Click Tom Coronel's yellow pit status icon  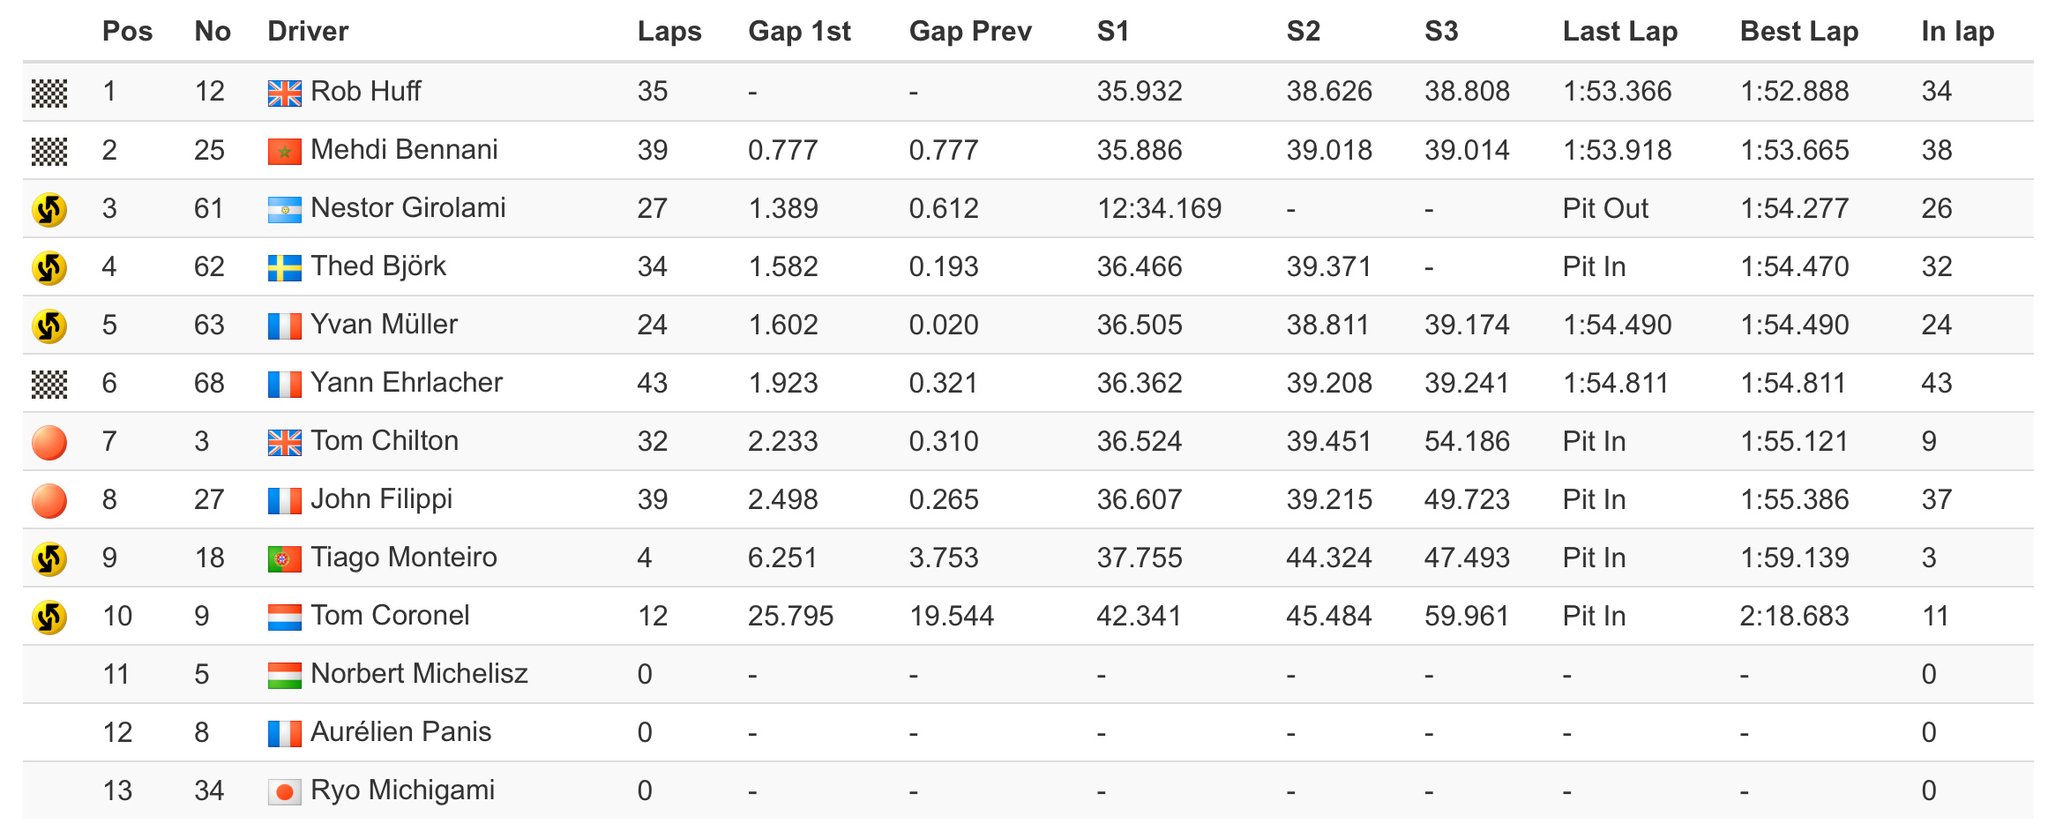[x=49, y=617]
